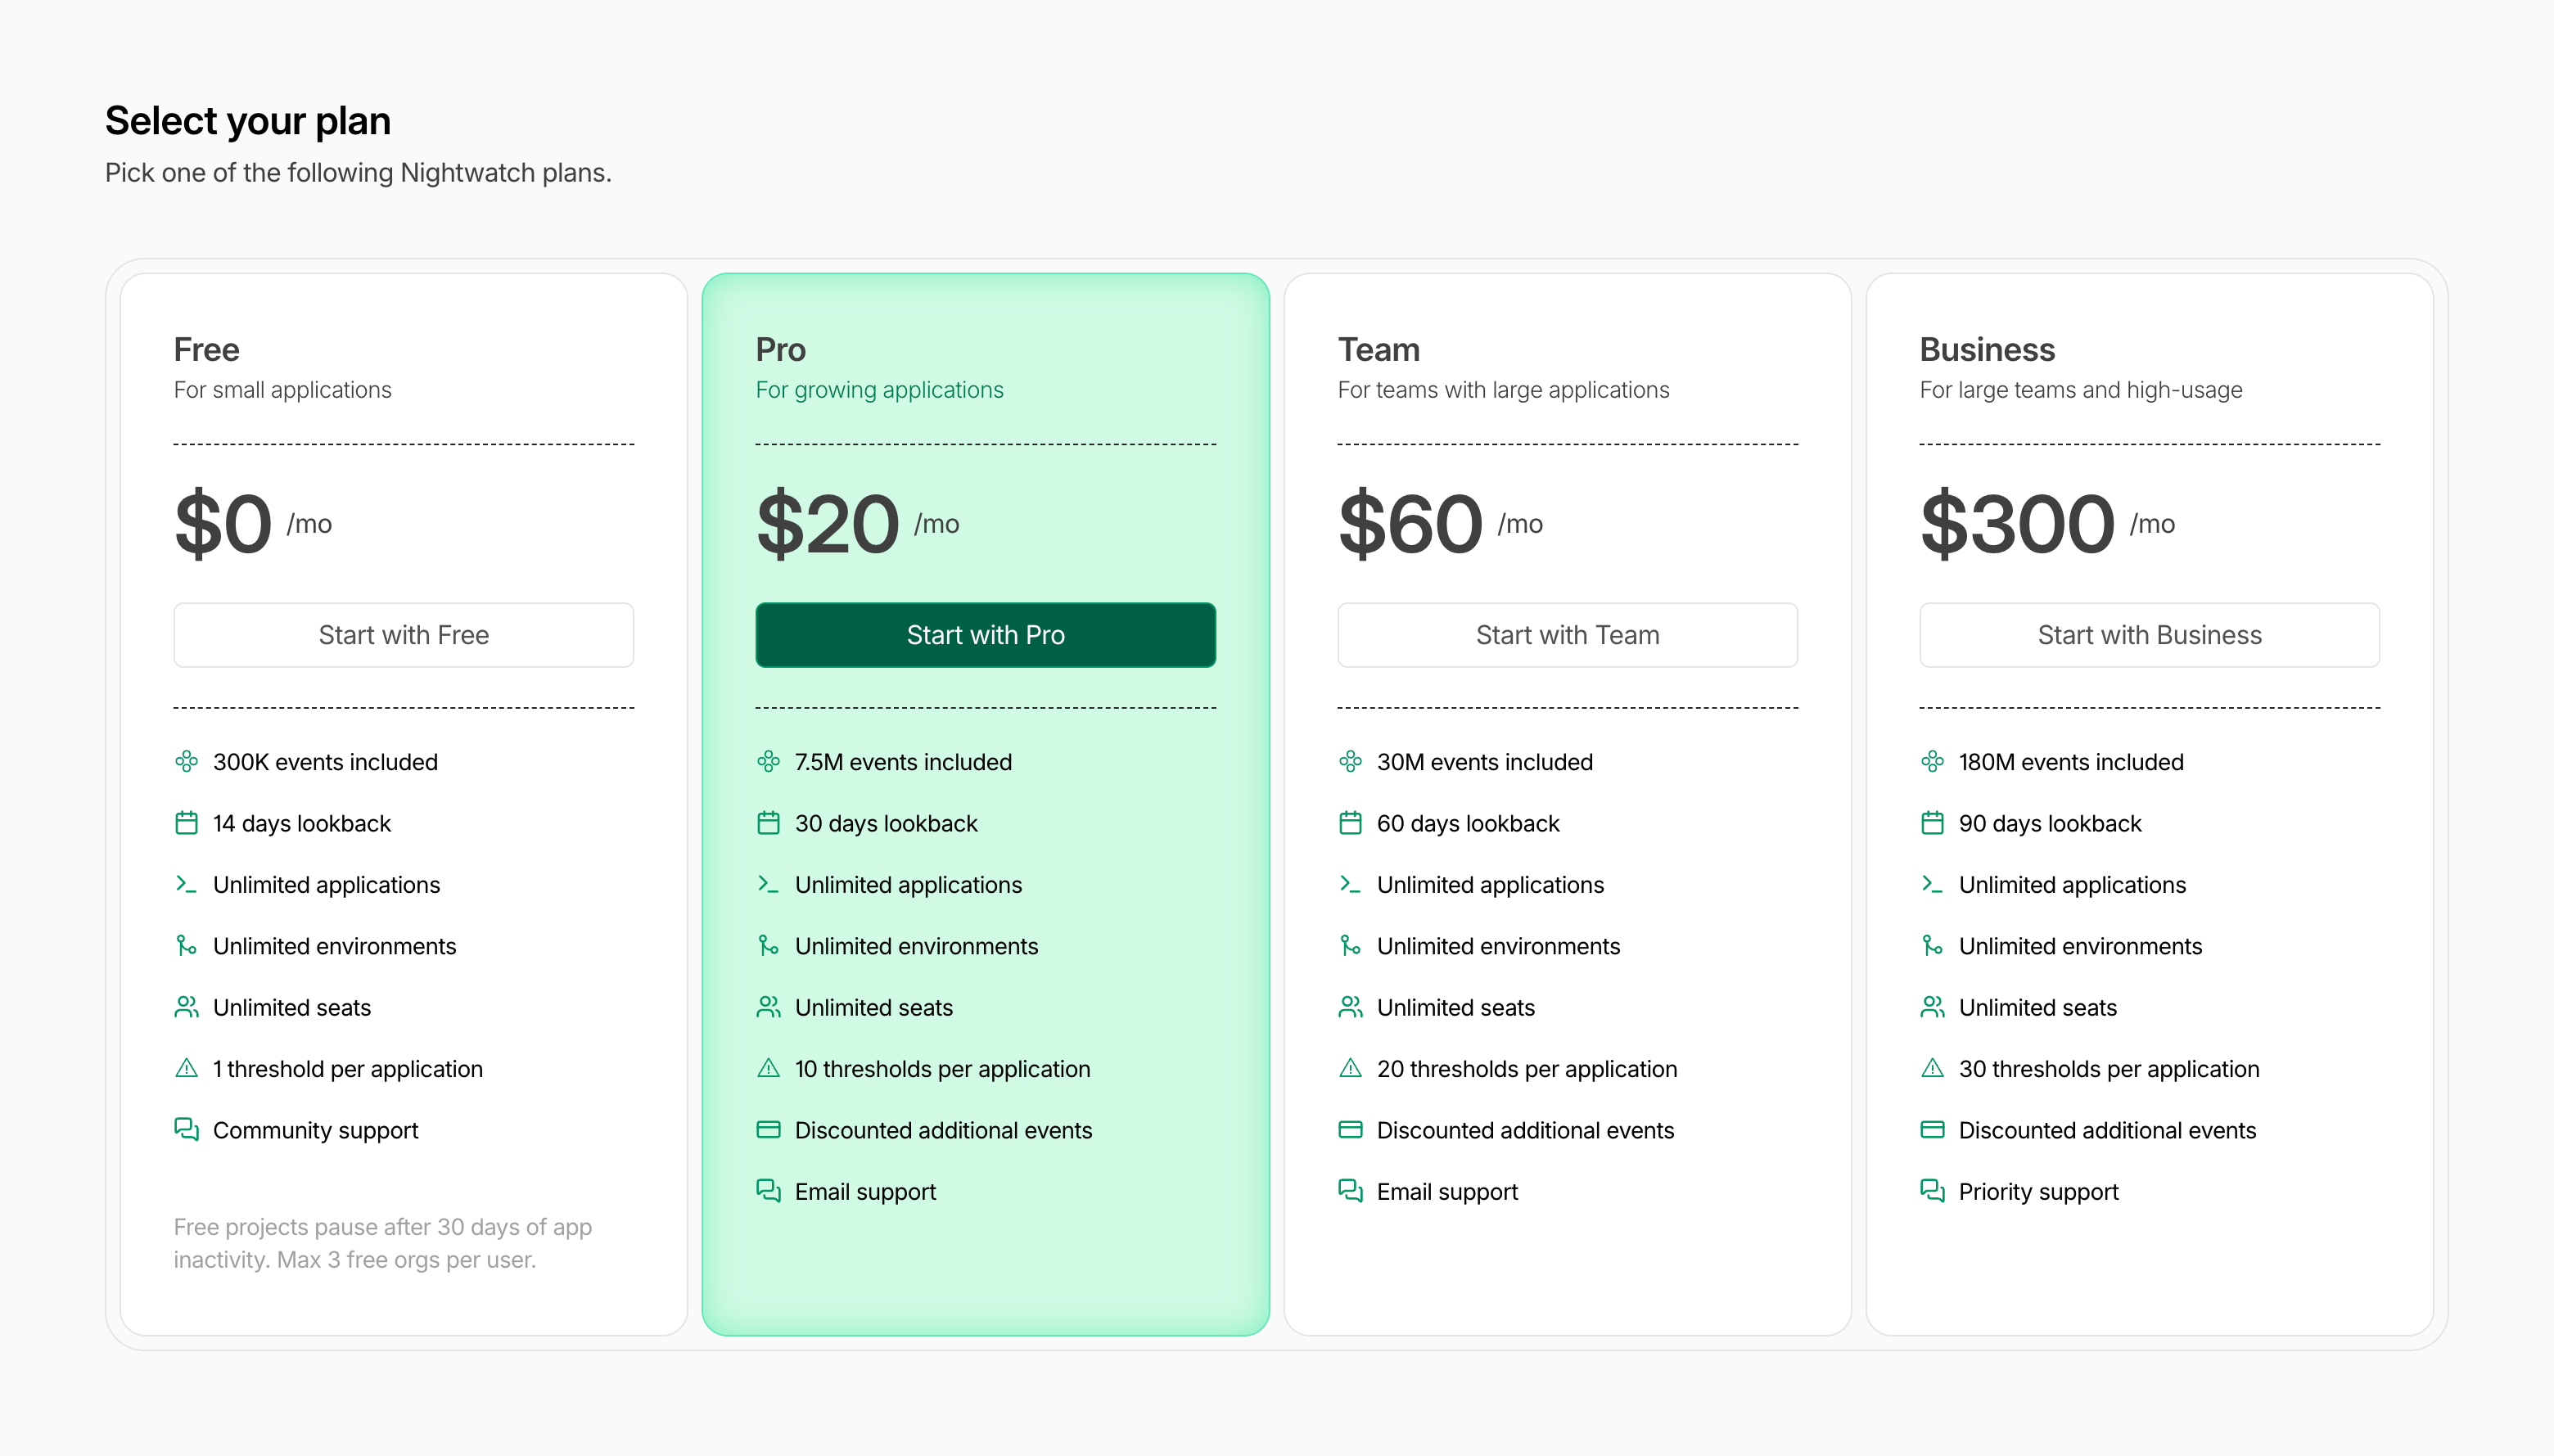Click events icon beside 300K events included
Screen dimensions: 2554x1456
(x=186, y=762)
